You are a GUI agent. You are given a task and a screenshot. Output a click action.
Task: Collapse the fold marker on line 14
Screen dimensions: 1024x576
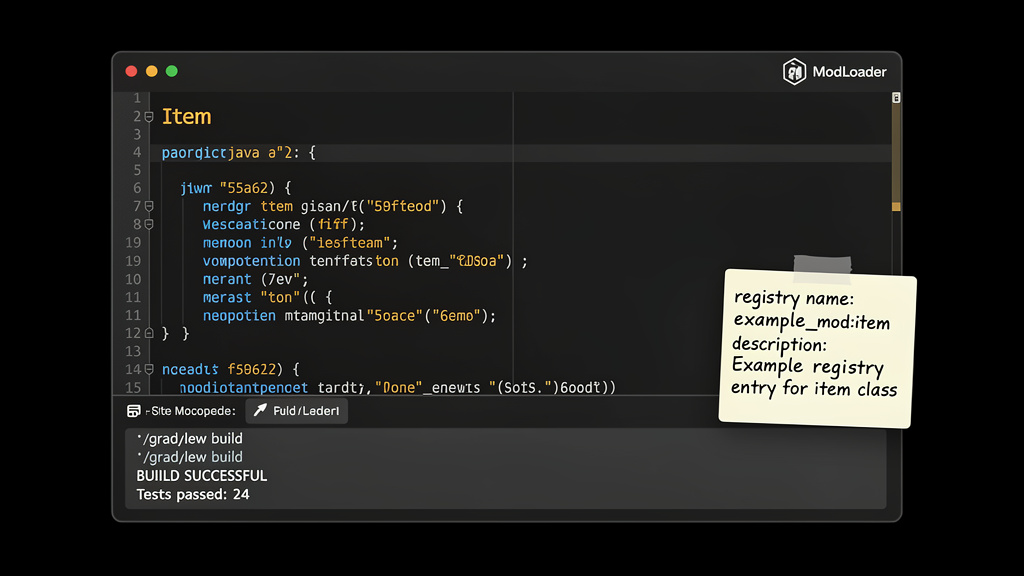[149, 369]
